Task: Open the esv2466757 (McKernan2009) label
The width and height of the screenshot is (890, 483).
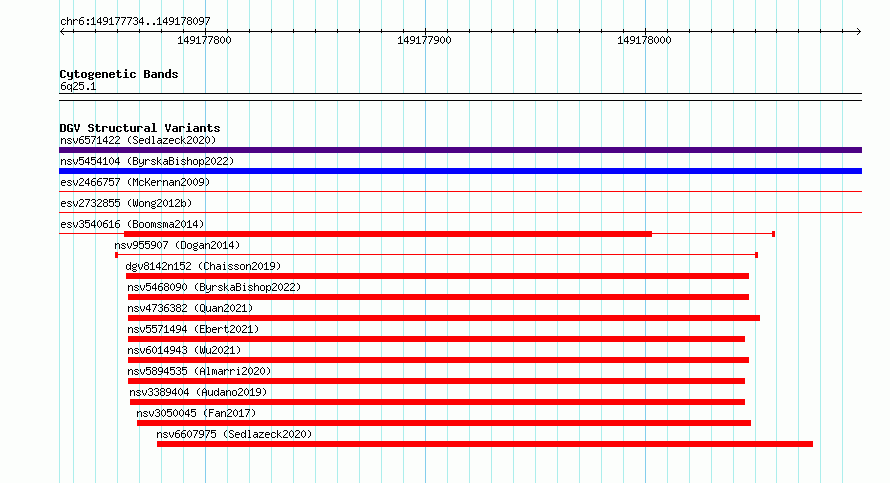Action: (x=135, y=182)
